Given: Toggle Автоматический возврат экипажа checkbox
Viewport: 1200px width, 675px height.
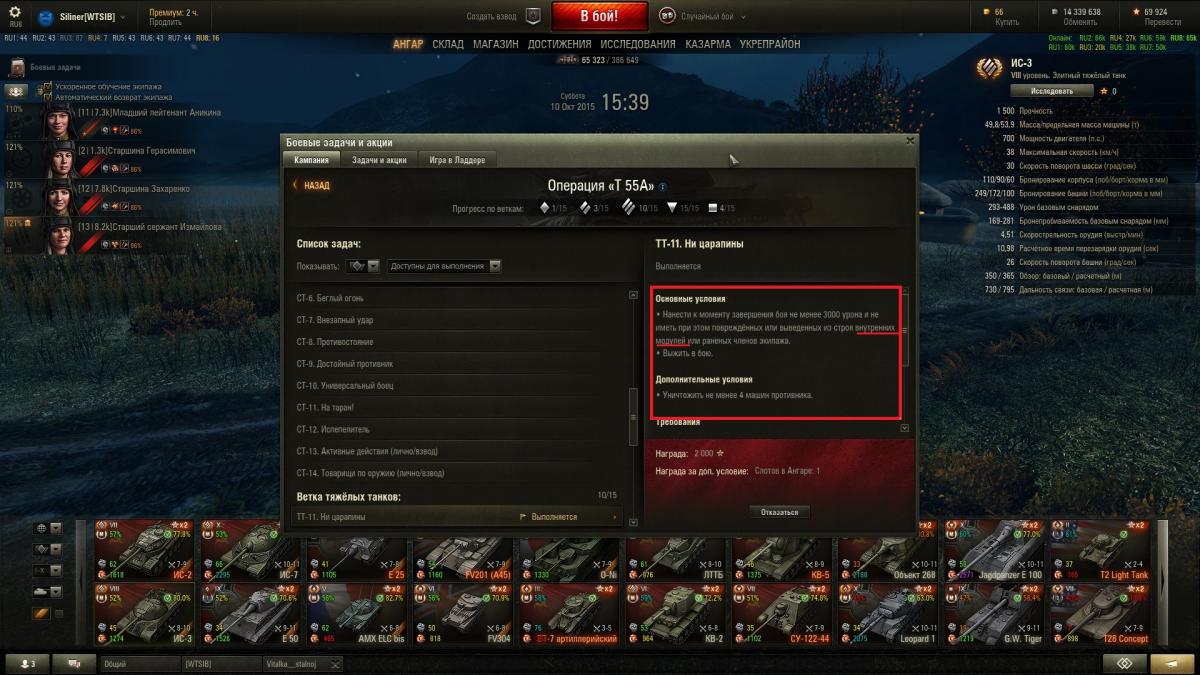Looking at the screenshot, I should coord(47,97).
